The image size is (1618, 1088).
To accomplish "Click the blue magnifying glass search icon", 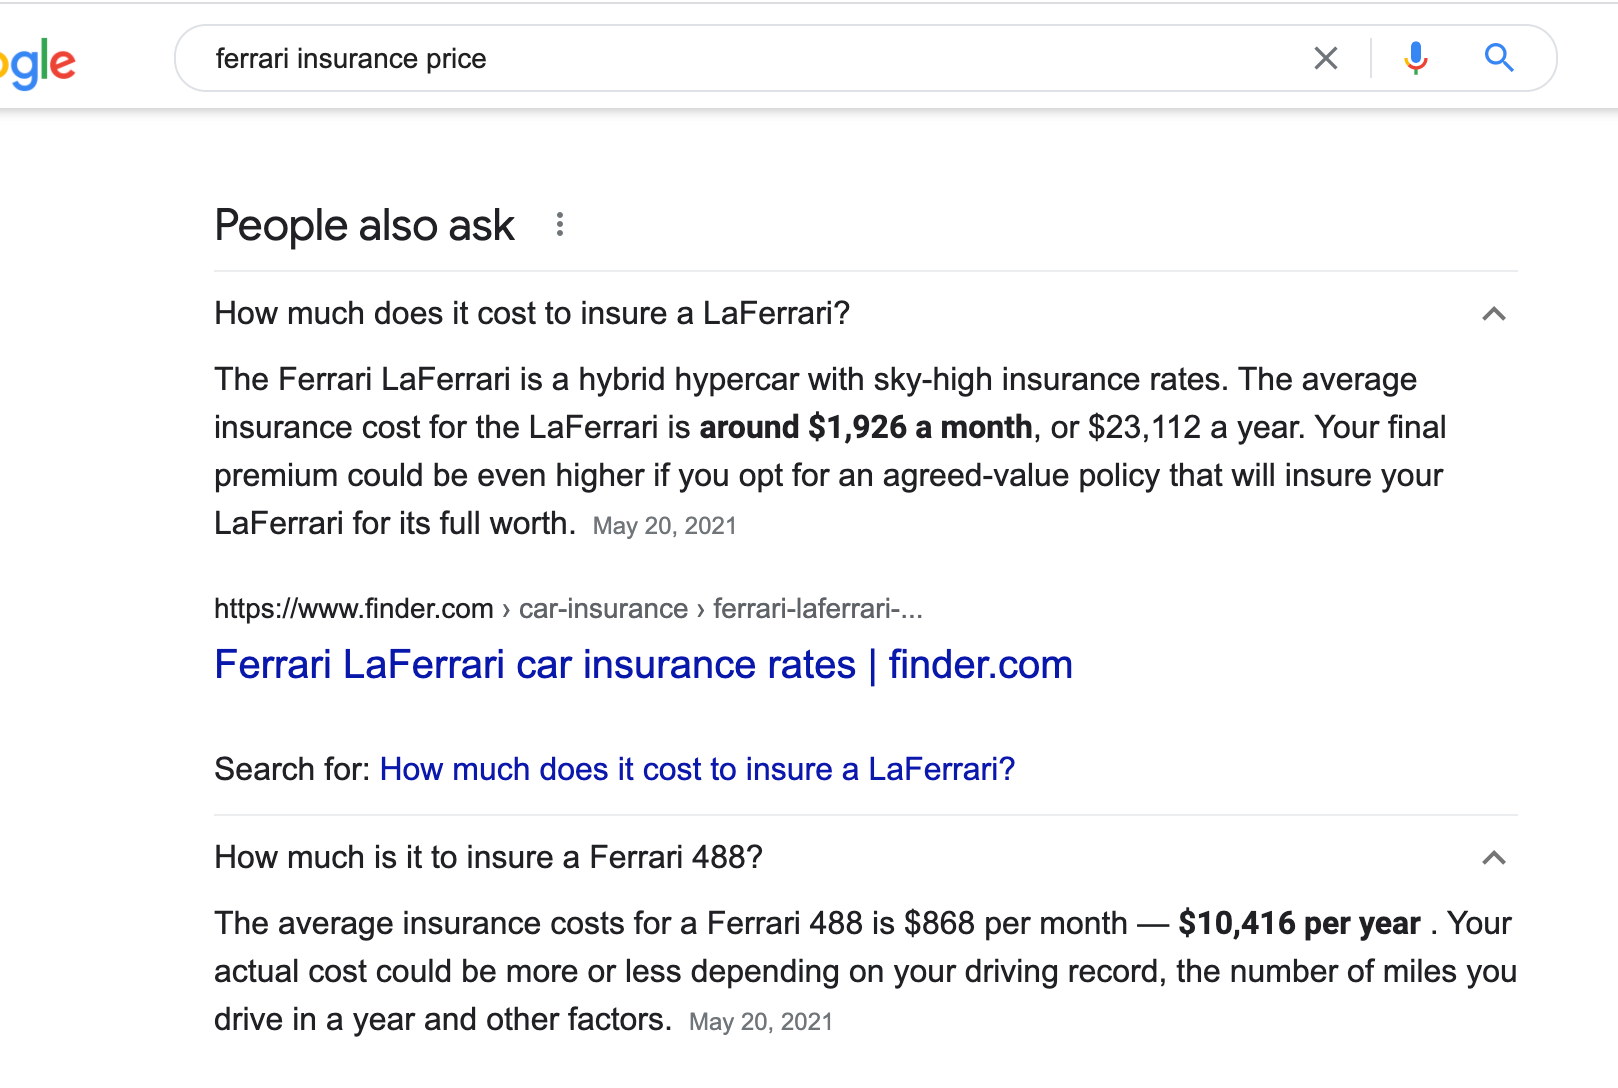I will pyautogui.click(x=1499, y=58).
